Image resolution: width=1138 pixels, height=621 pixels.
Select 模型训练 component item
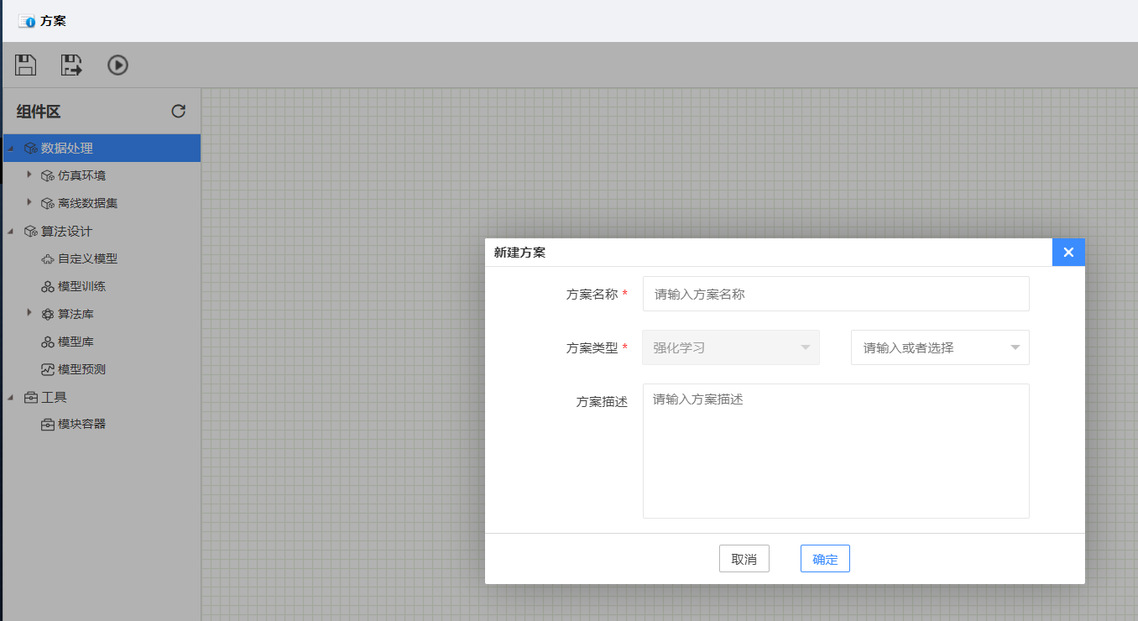(x=81, y=287)
